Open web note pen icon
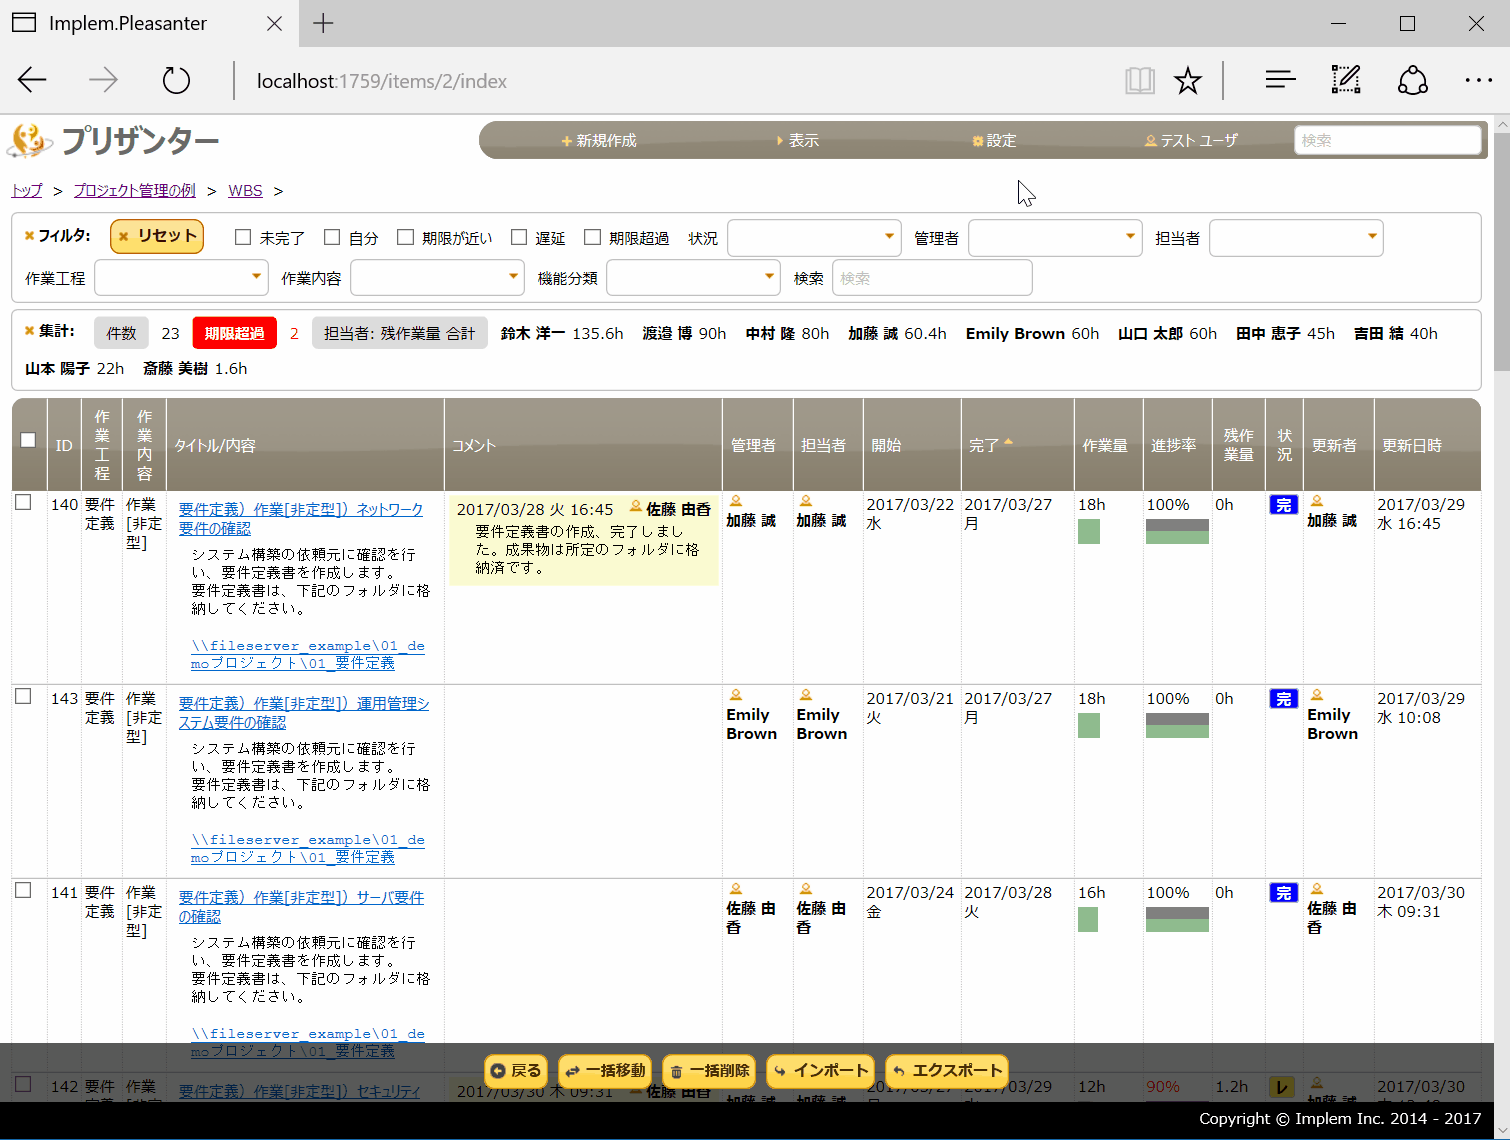The width and height of the screenshot is (1510, 1140). tap(1346, 80)
